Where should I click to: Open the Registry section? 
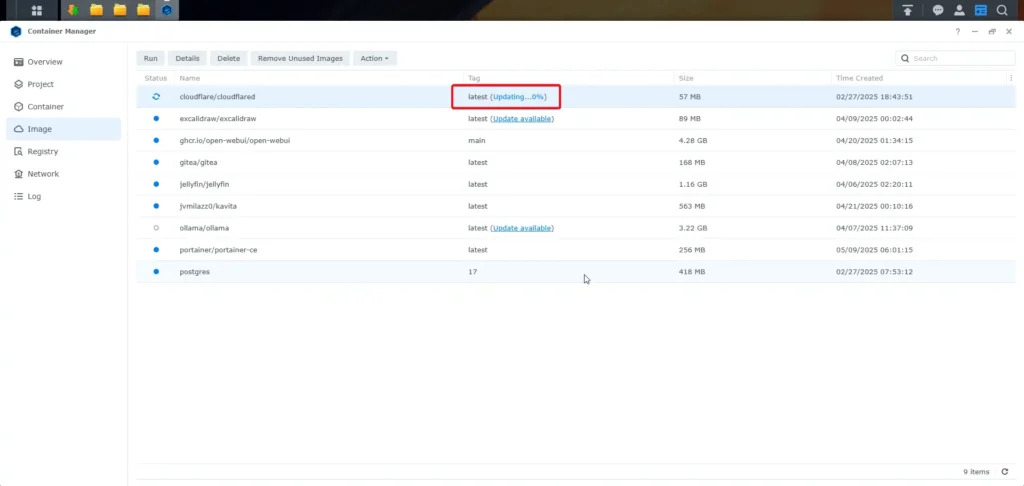pos(63,152)
